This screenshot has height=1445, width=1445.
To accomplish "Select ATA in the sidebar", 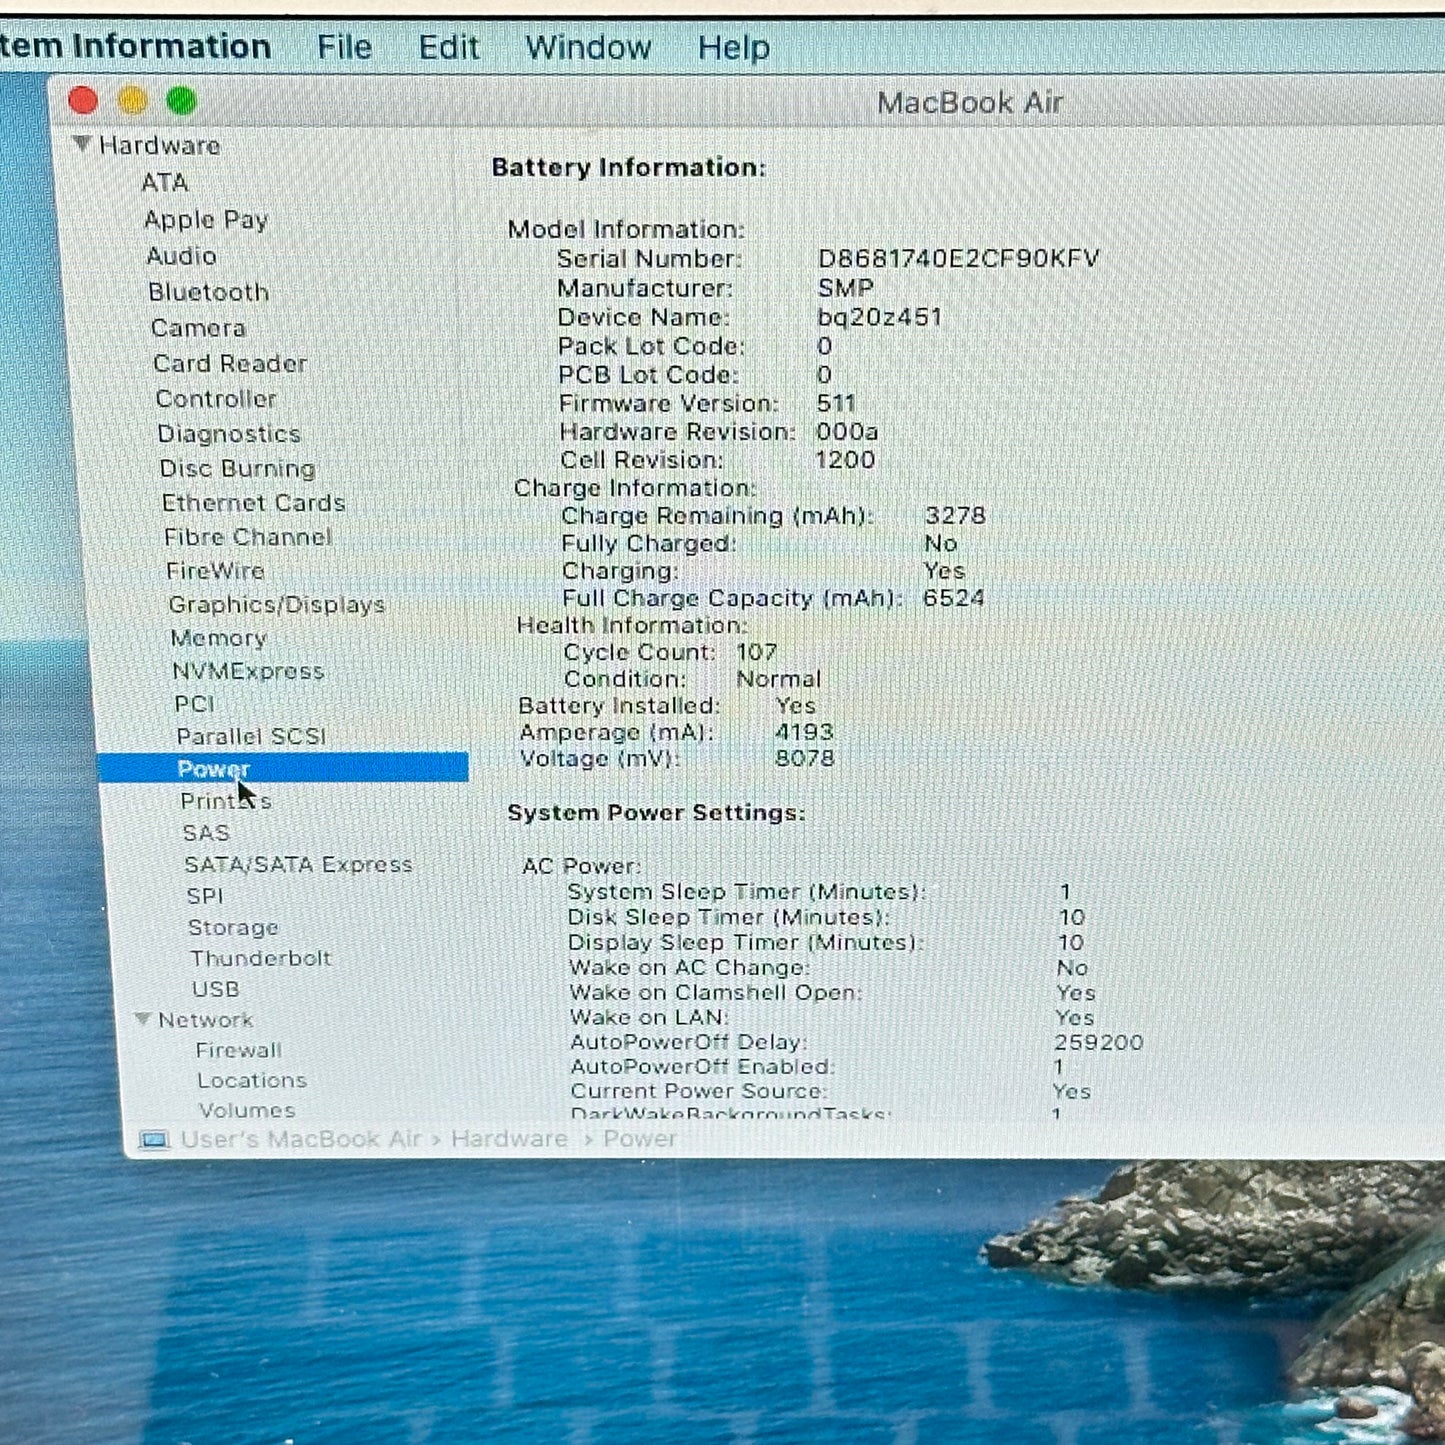I will [165, 183].
